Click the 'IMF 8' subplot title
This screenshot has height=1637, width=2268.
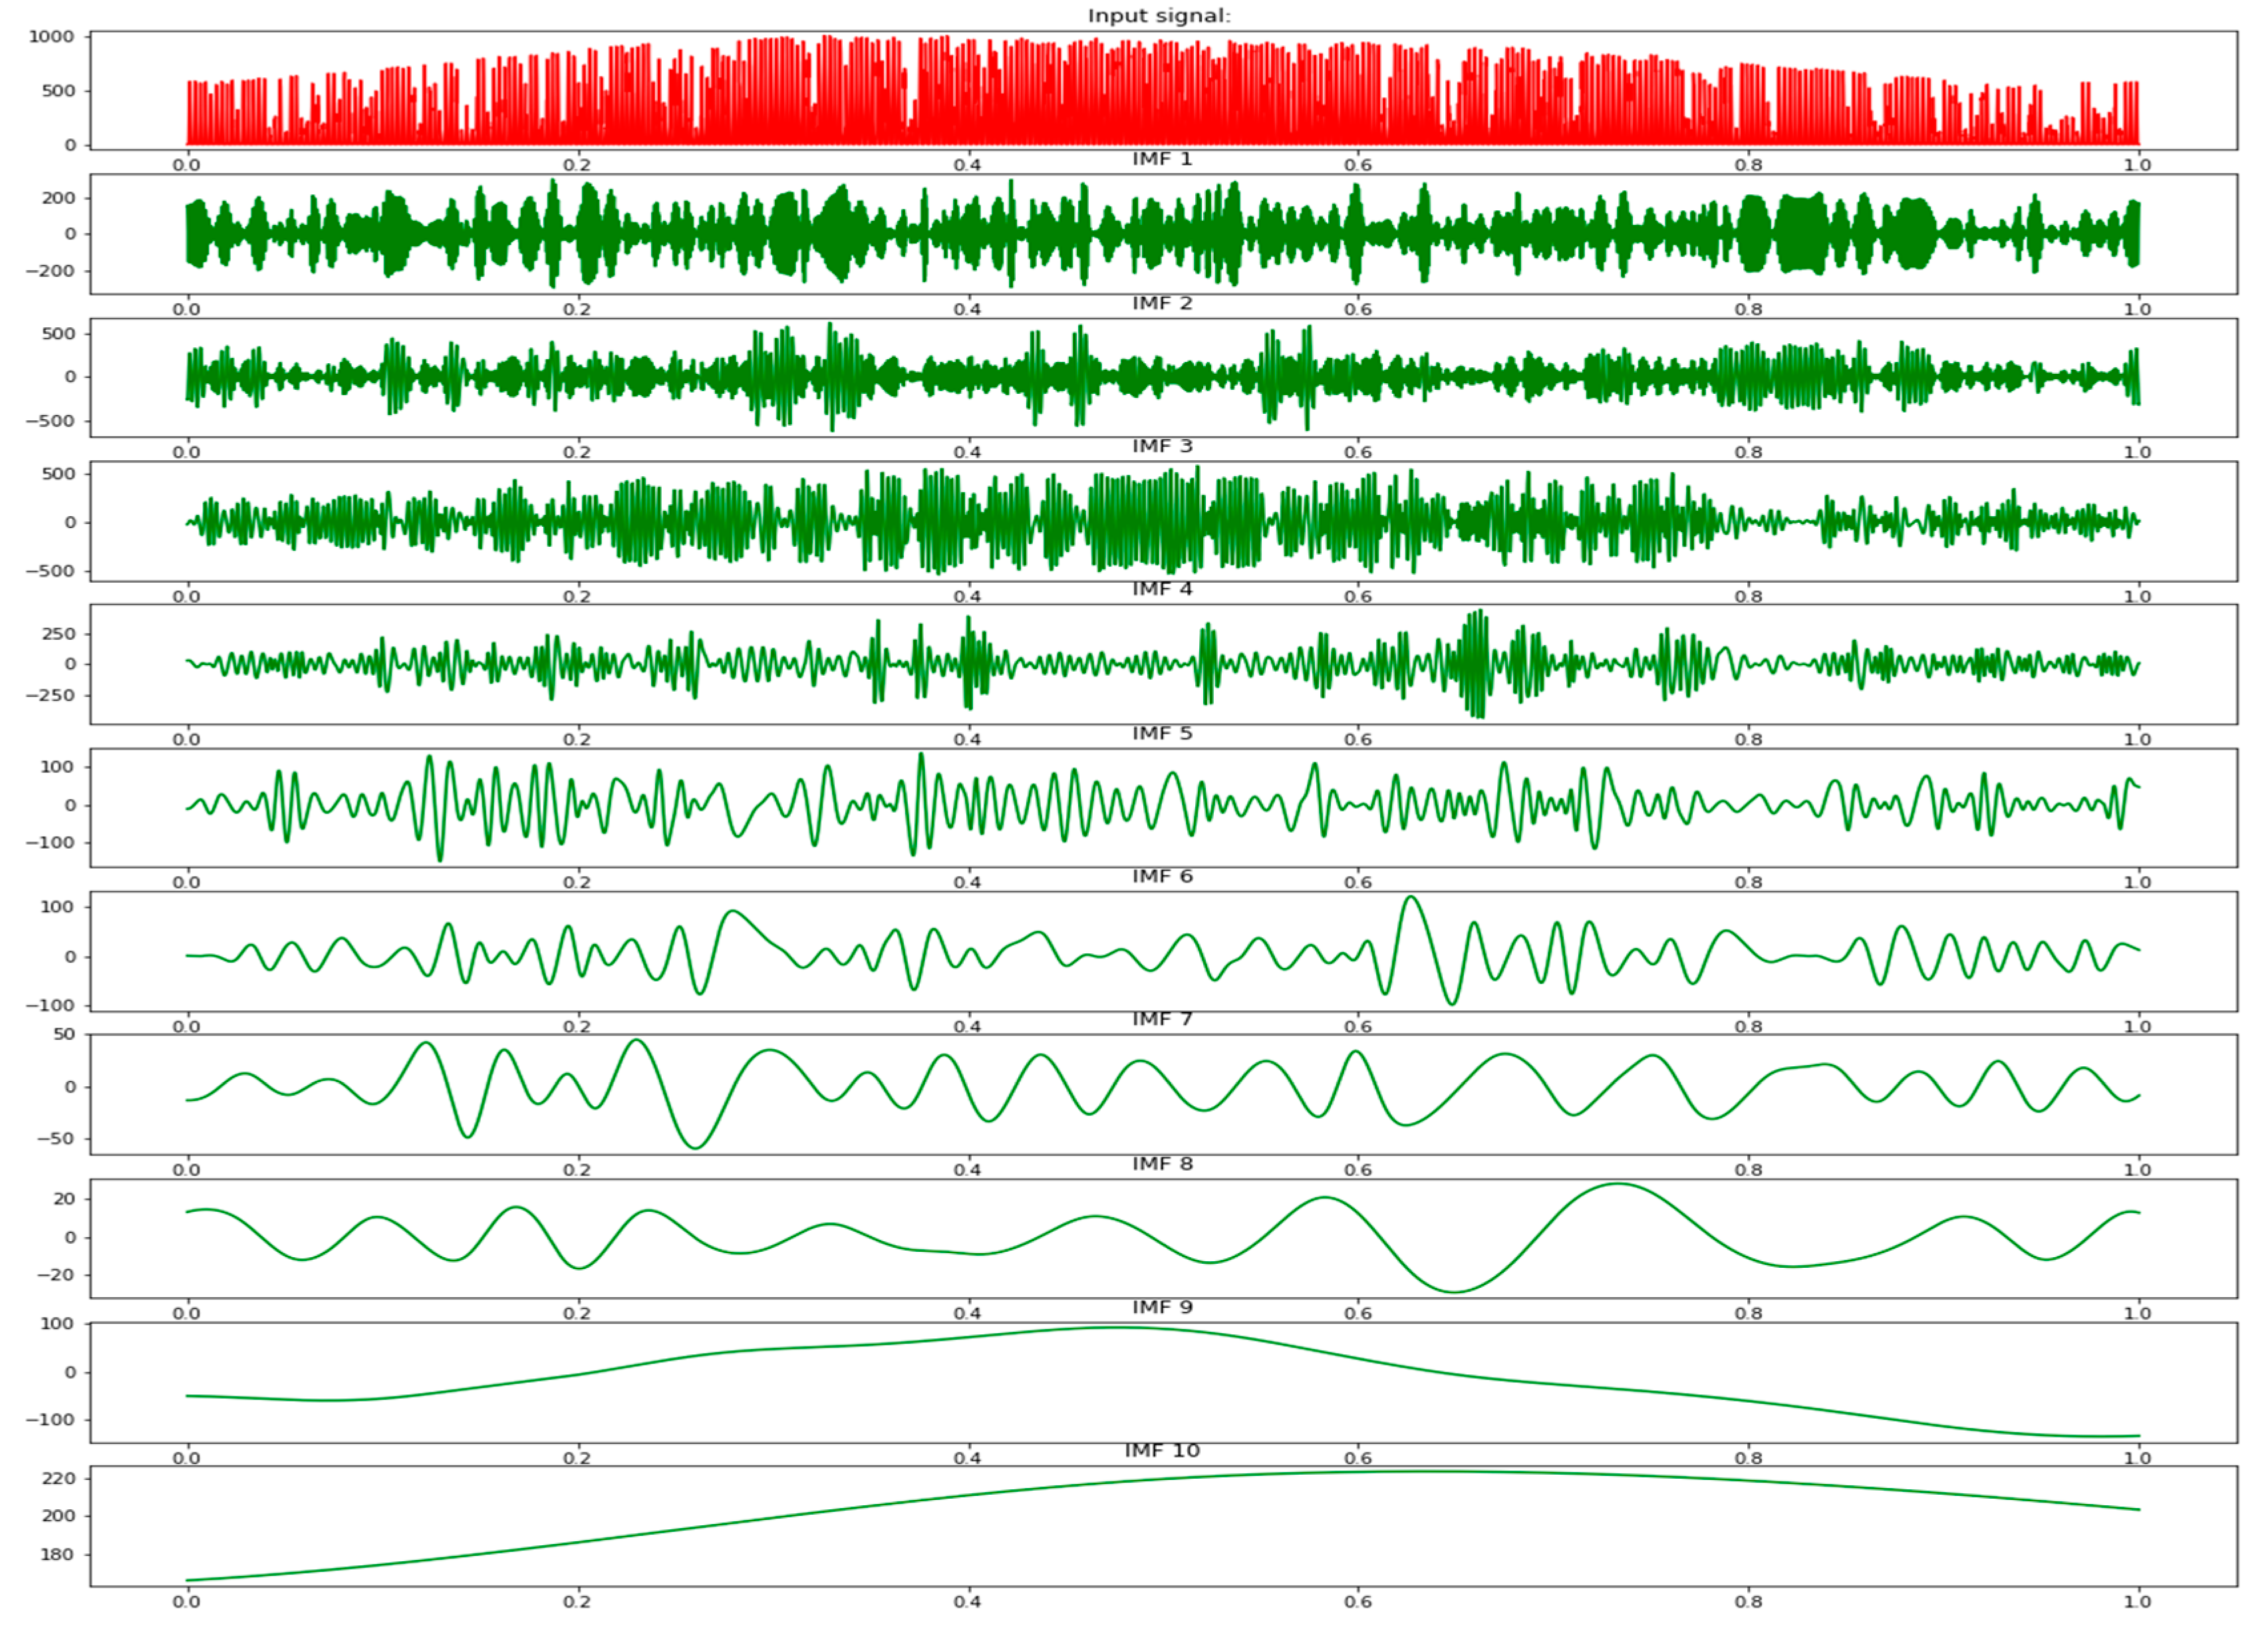(x=1162, y=1164)
